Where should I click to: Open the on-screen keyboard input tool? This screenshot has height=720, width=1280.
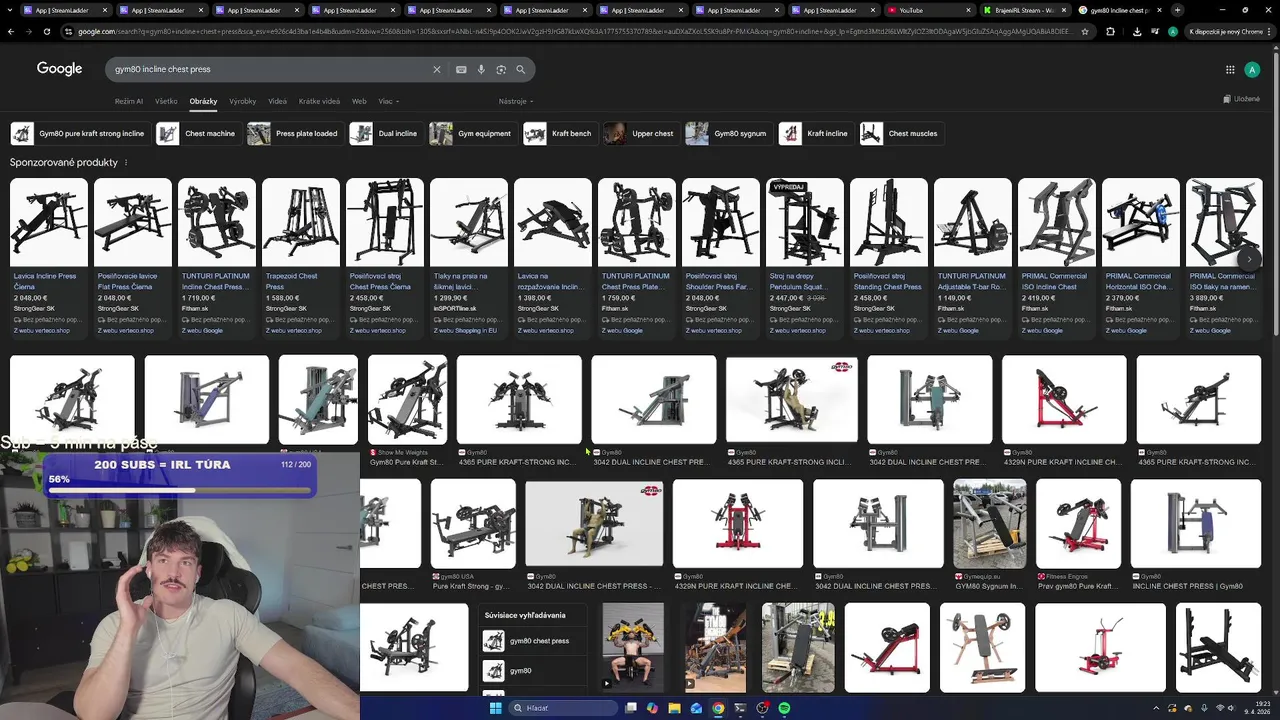point(461,70)
